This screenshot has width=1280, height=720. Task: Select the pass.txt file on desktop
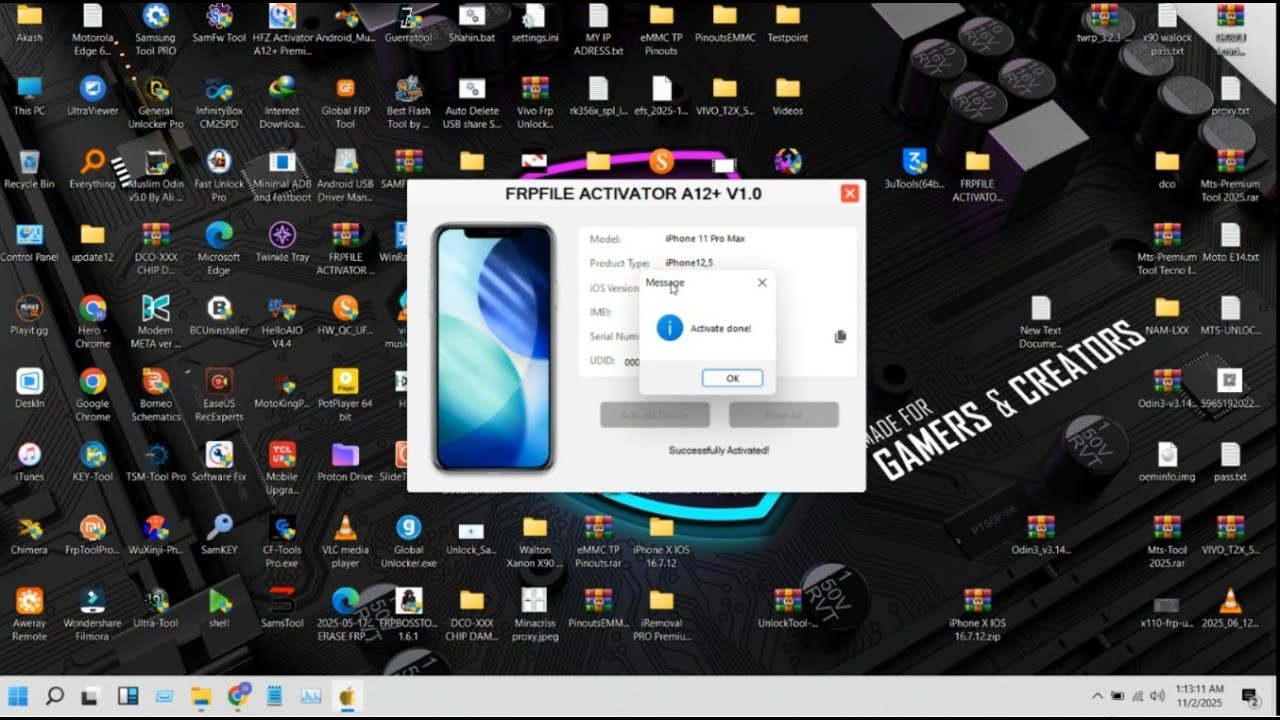1230,462
